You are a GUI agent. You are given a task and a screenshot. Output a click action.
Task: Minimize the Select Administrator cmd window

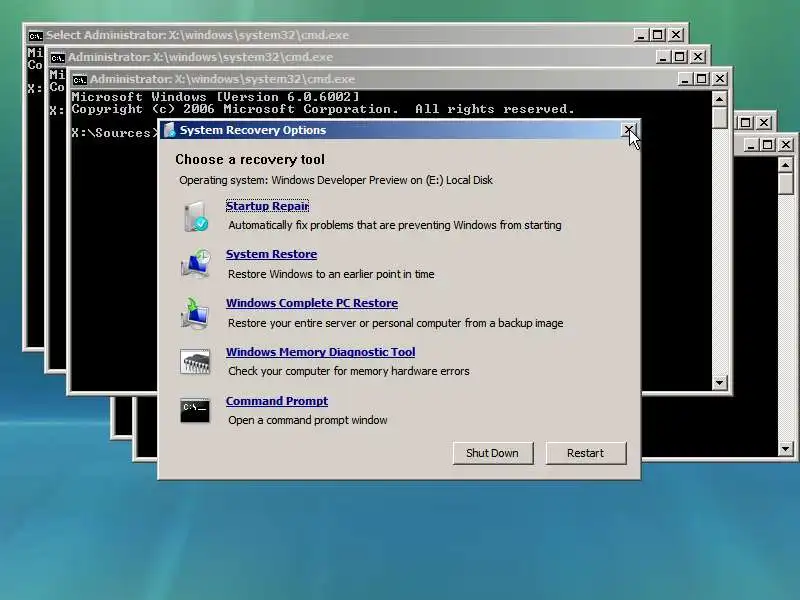(641, 35)
